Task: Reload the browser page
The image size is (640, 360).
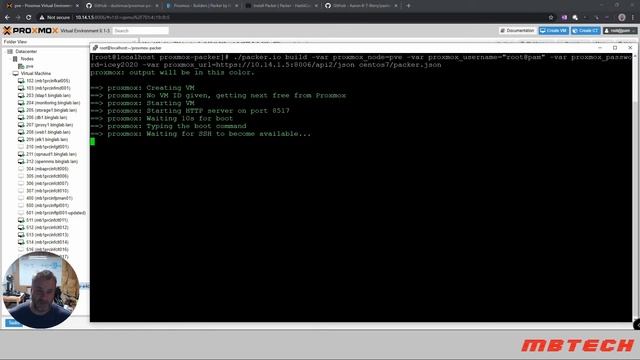Action: 29,18
